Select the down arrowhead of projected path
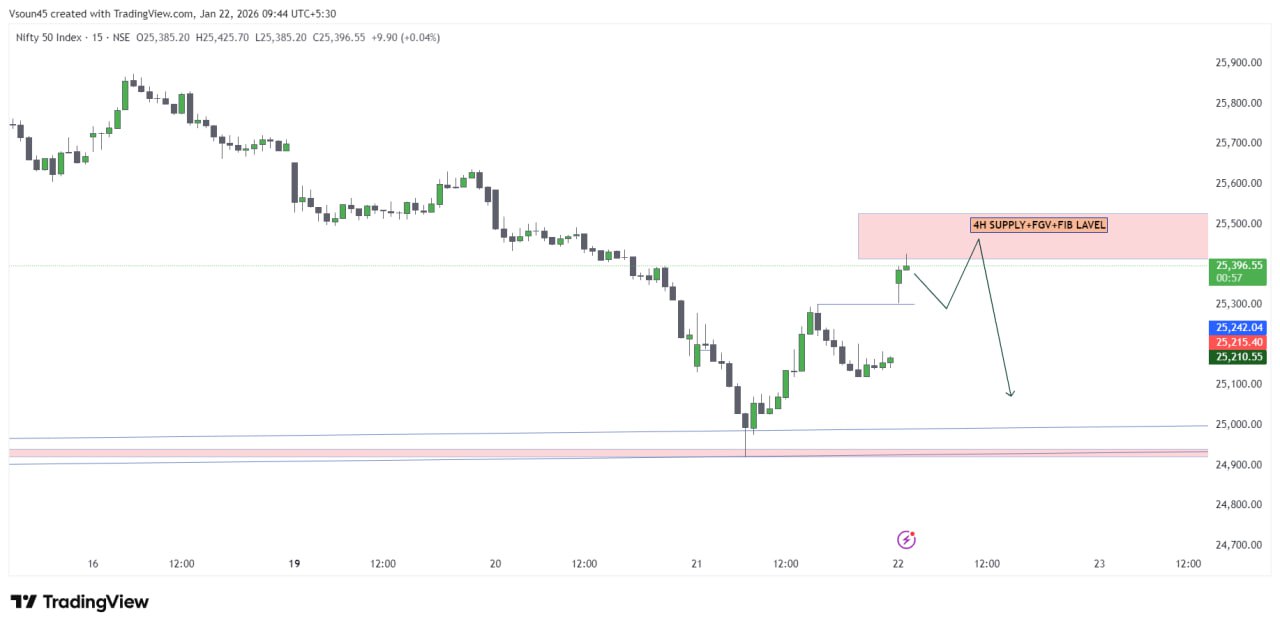This screenshot has height=628, width=1280. pos(1010,393)
